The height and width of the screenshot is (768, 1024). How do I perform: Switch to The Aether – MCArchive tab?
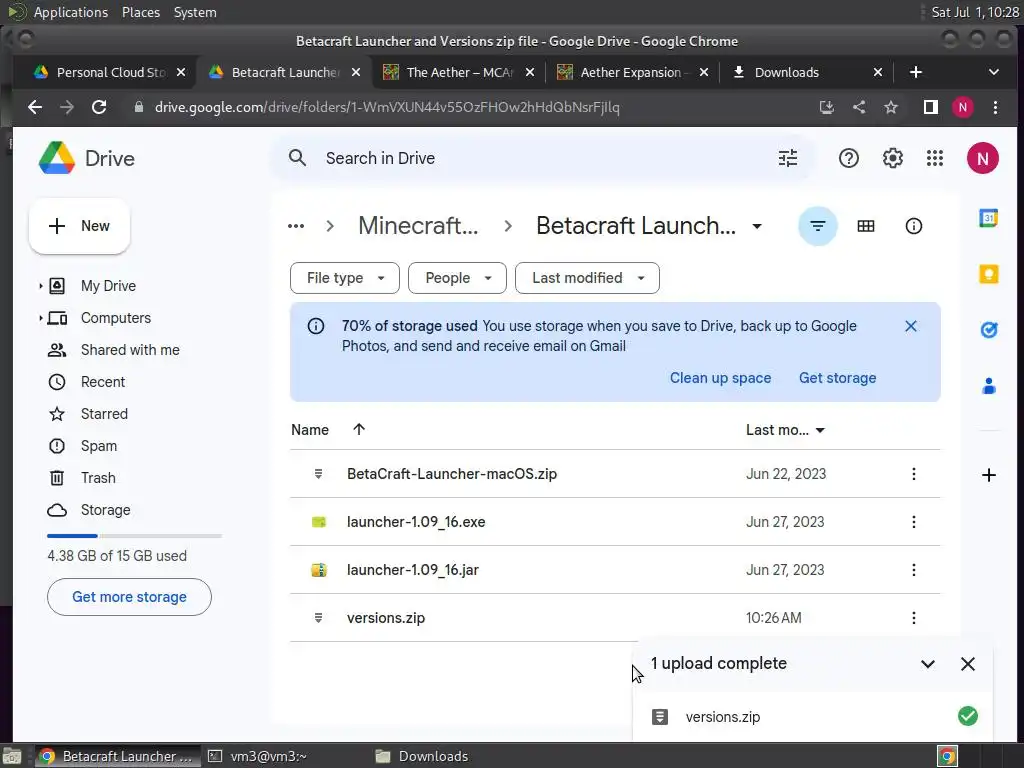click(459, 72)
